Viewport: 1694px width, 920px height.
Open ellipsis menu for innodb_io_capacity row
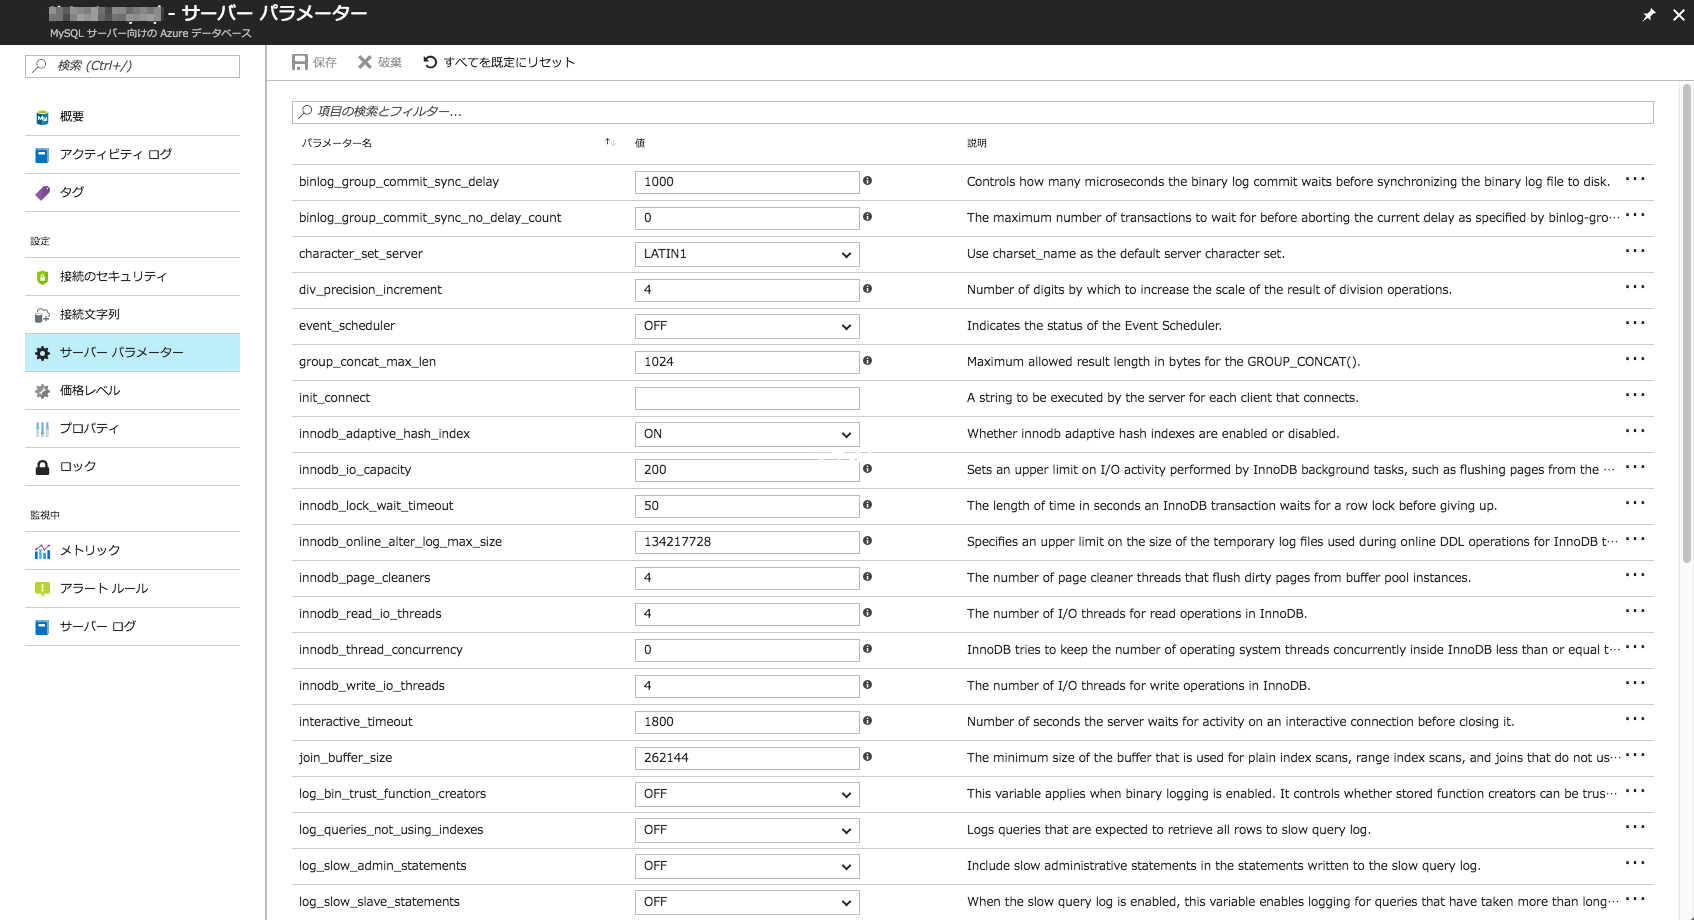pos(1635,467)
